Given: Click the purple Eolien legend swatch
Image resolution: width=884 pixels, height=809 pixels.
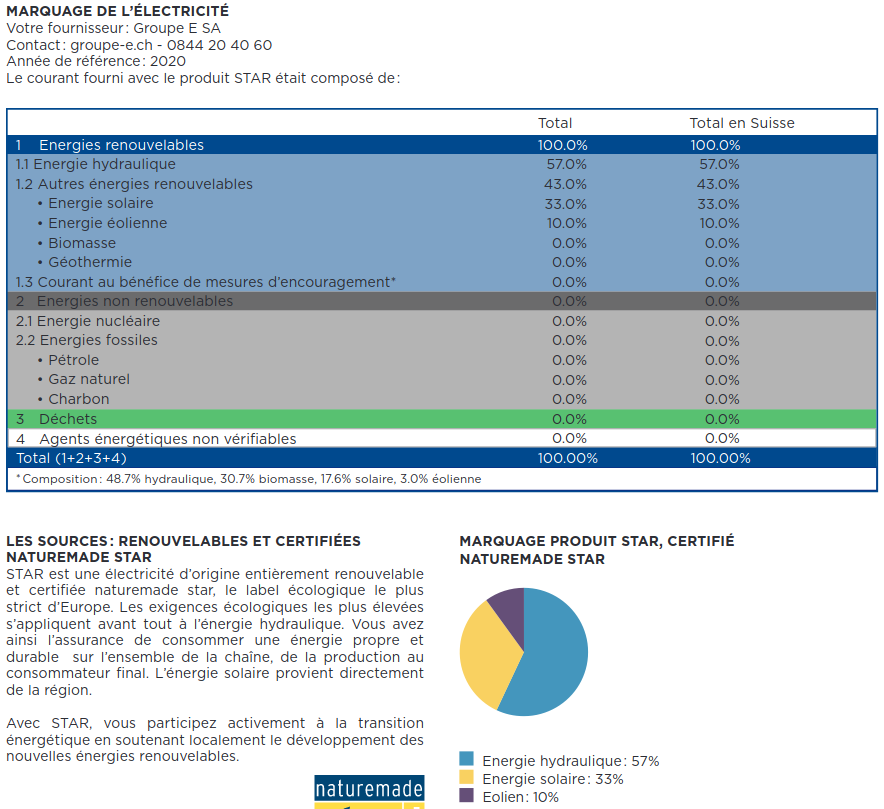Looking at the screenshot, I should point(466,795).
